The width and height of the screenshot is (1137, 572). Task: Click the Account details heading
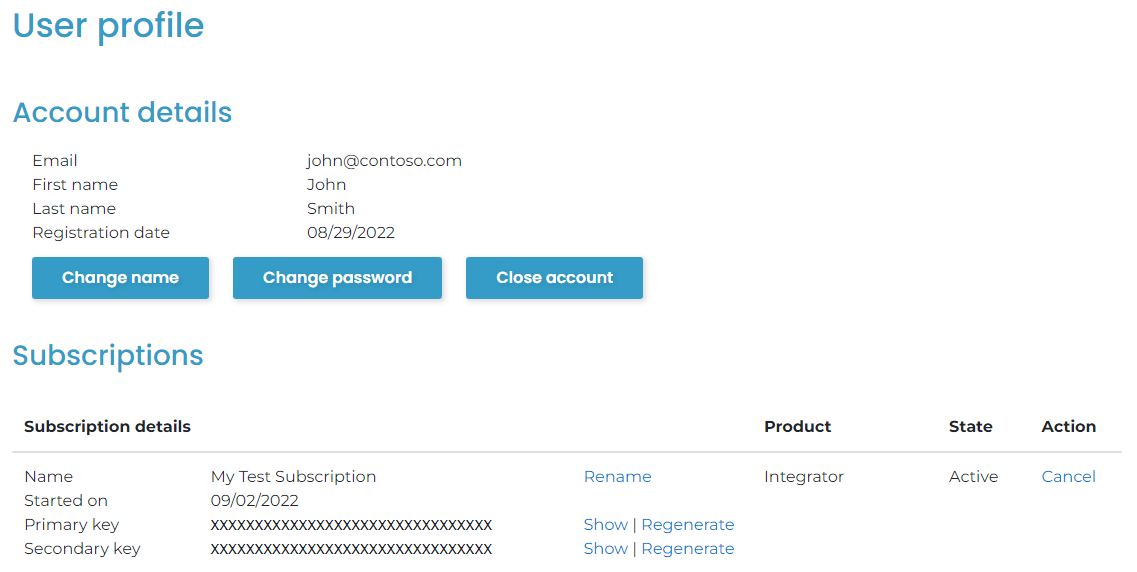click(122, 113)
